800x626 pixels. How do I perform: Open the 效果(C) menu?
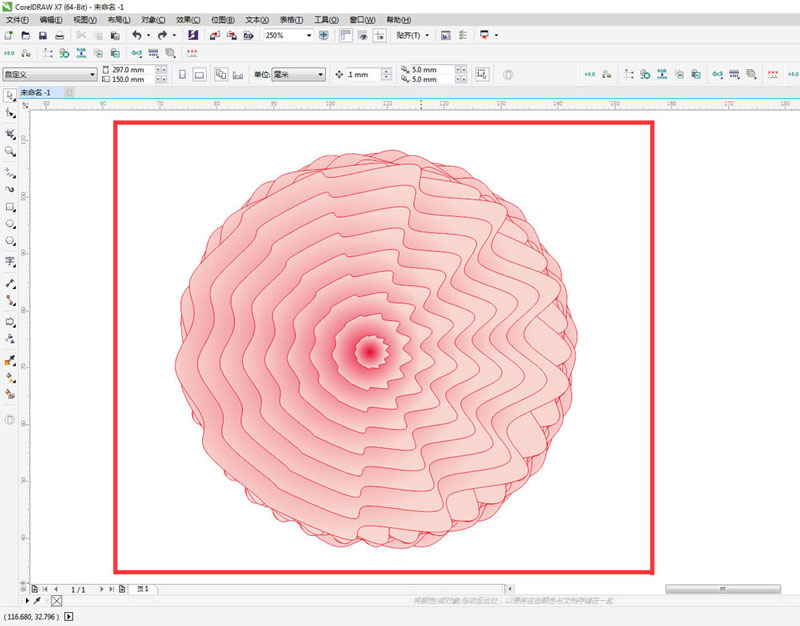188,19
